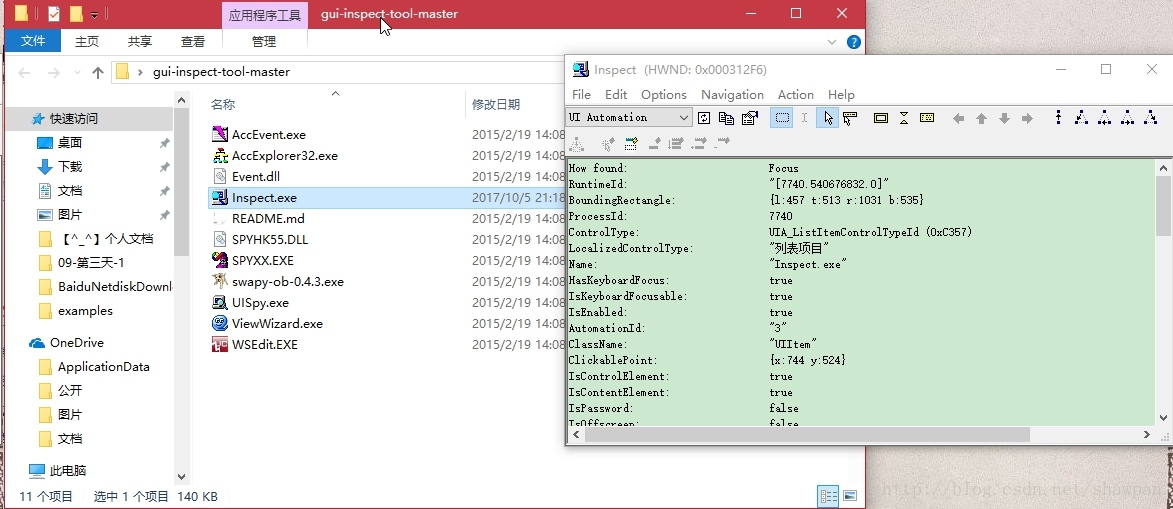
Task: Open 下载 in the navigation pane
Action: point(70,166)
